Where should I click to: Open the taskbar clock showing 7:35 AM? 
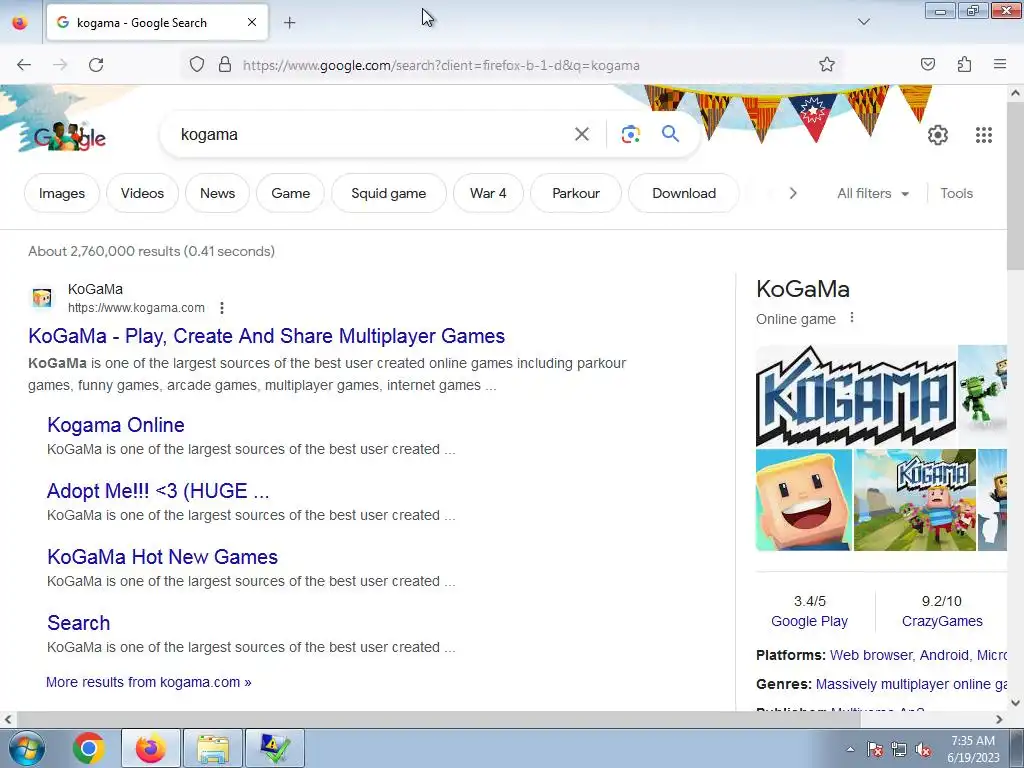pyautogui.click(x=973, y=748)
